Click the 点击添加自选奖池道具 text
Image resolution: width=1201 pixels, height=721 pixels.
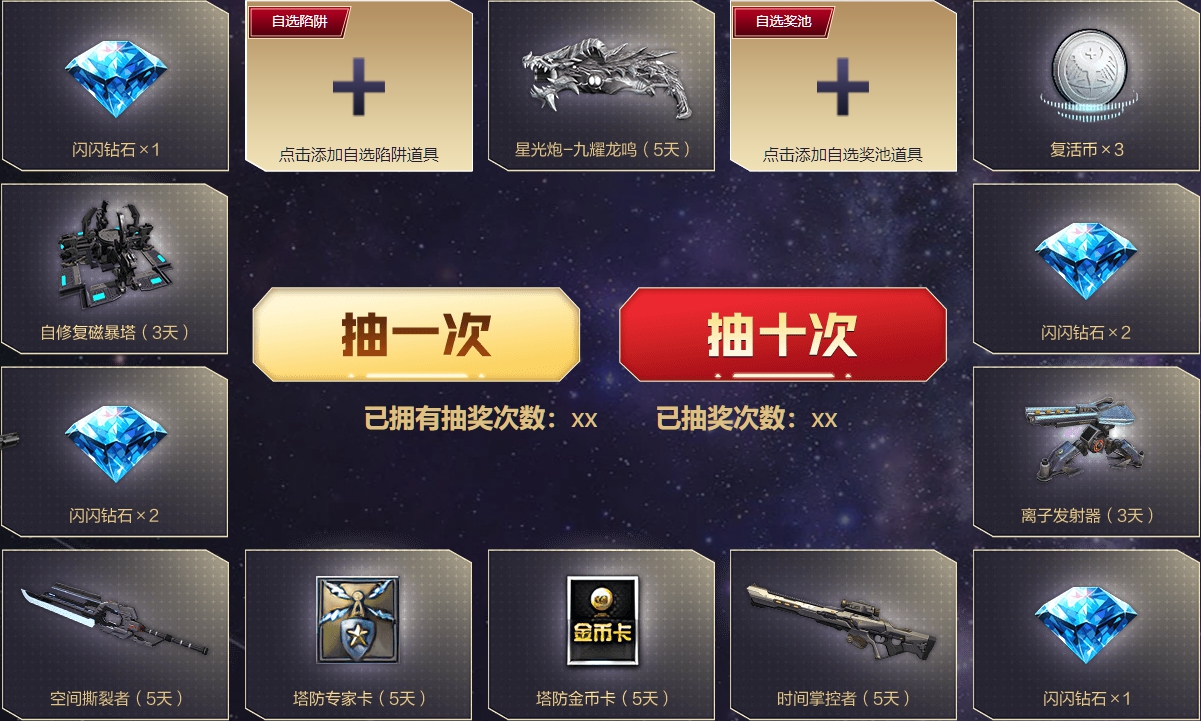(x=843, y=155)
